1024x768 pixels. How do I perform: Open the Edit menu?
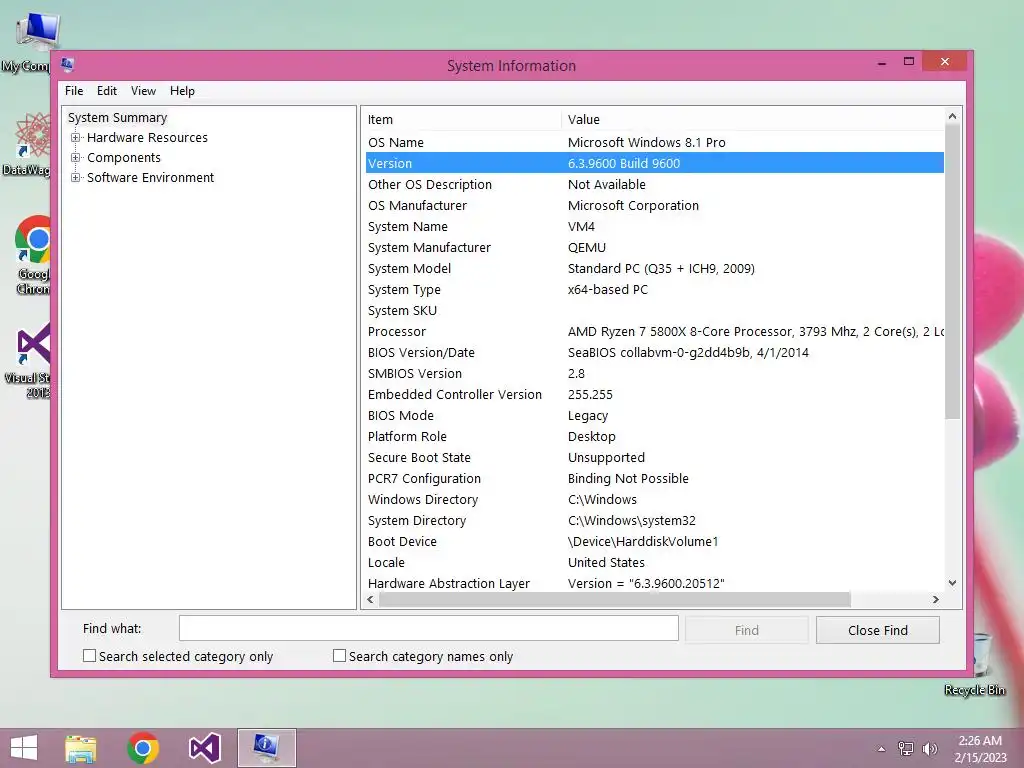click(x=106, y=91)
